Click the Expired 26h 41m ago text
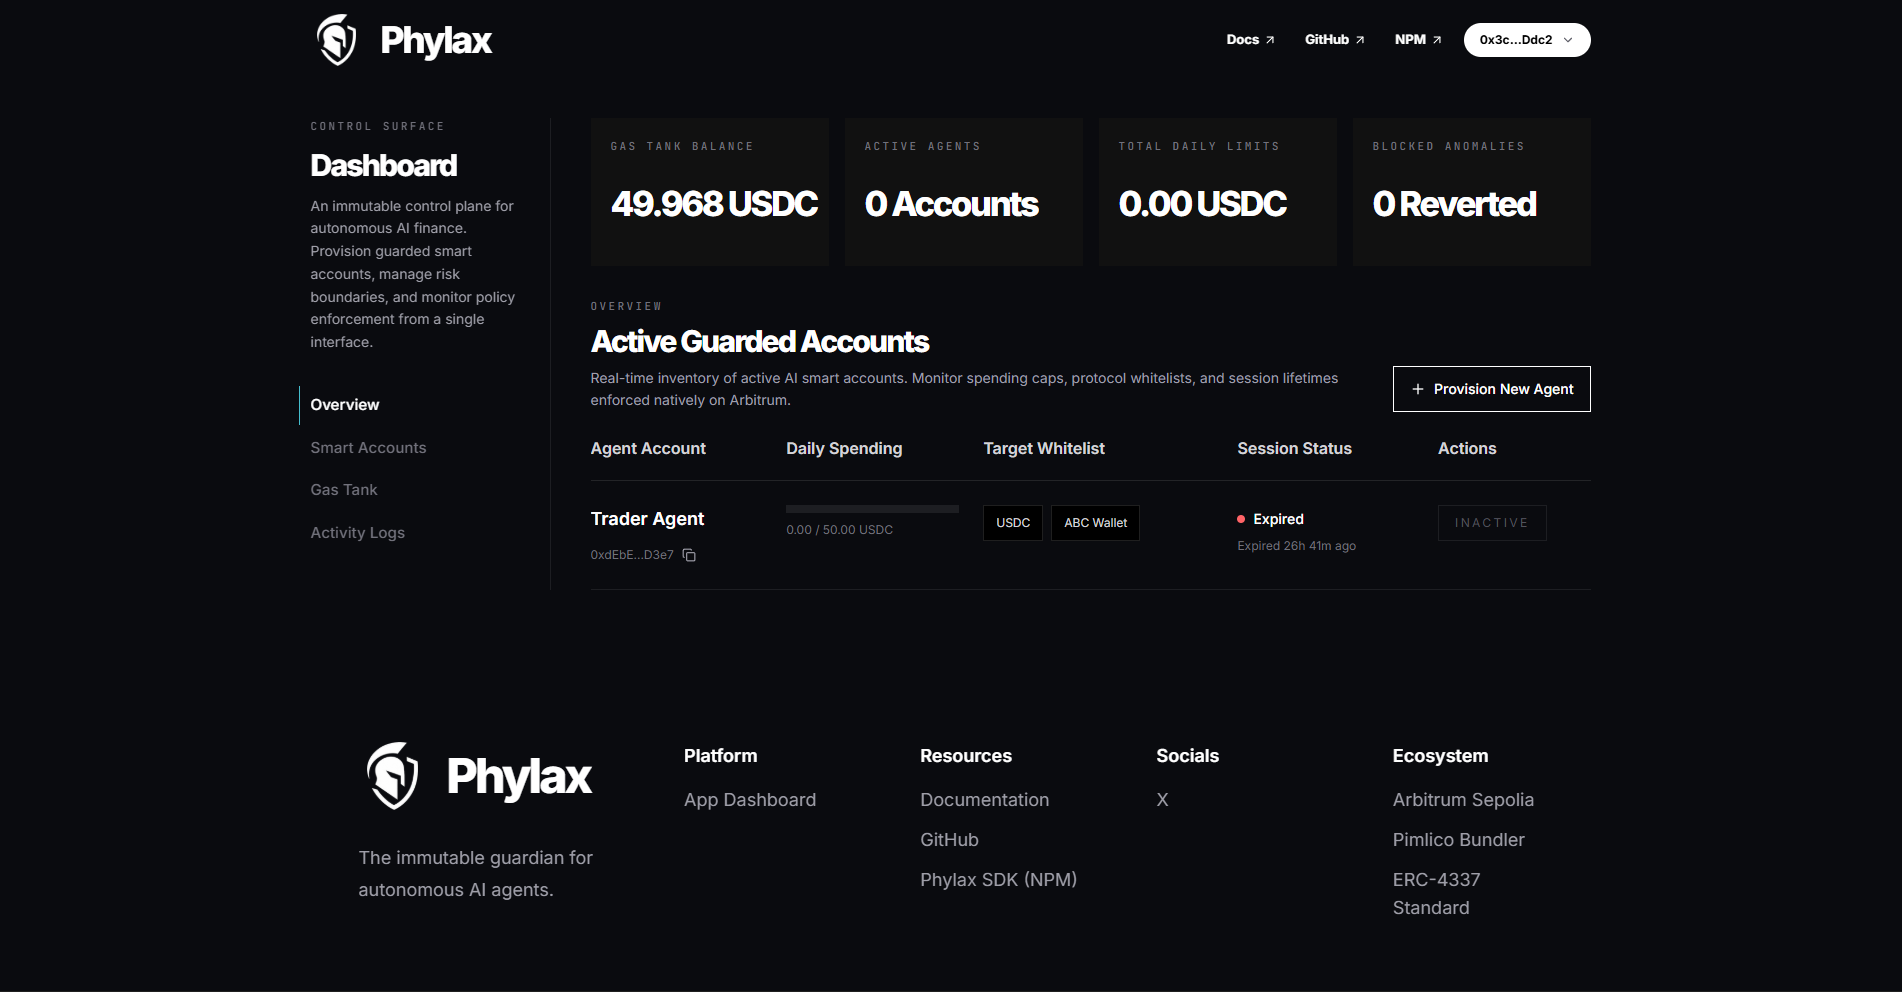This screenshot has height=992, width=1902. (1296, 546)
